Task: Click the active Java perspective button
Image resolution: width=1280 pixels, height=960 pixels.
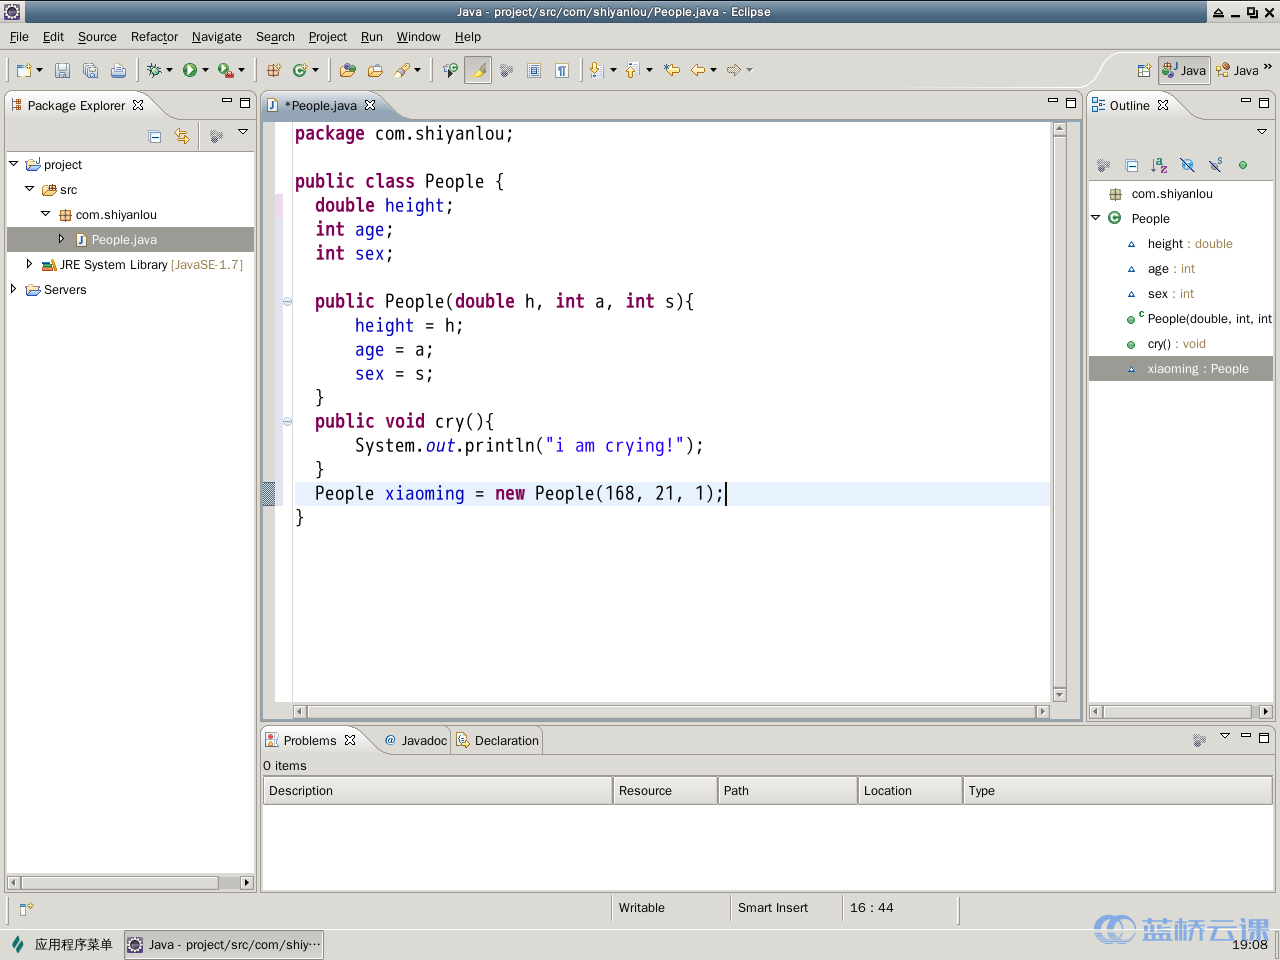Action: [1184, 70]
